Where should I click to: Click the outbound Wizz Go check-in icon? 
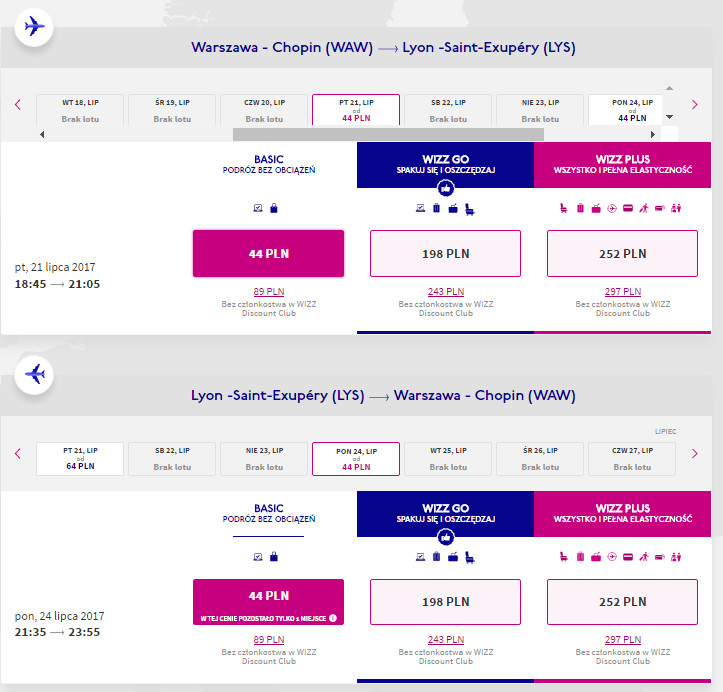click(x=421, y=208)
